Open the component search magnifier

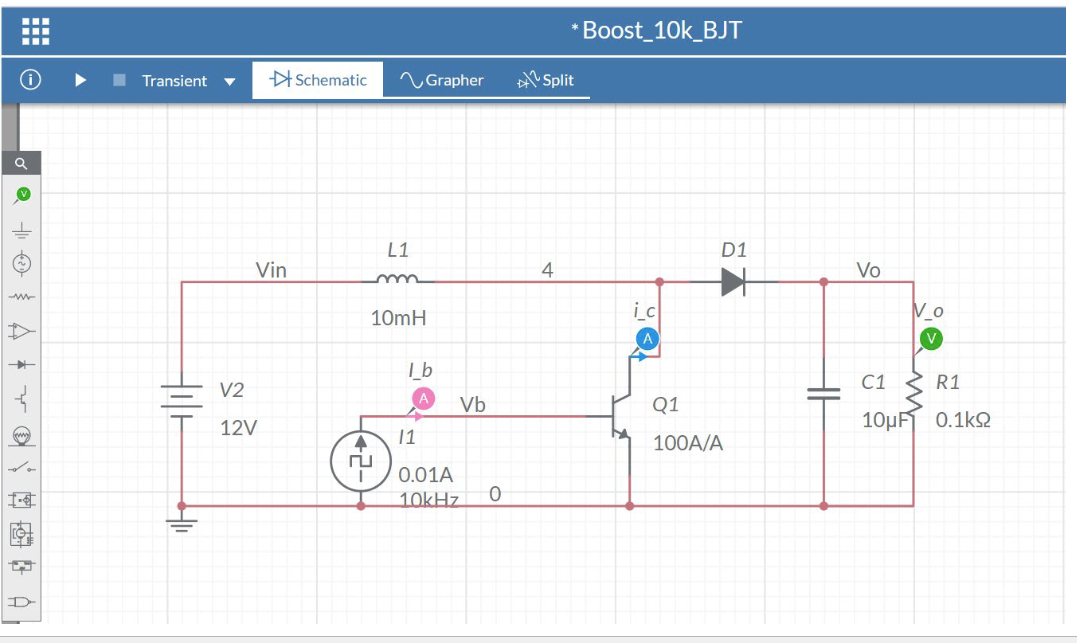(21, 163)
